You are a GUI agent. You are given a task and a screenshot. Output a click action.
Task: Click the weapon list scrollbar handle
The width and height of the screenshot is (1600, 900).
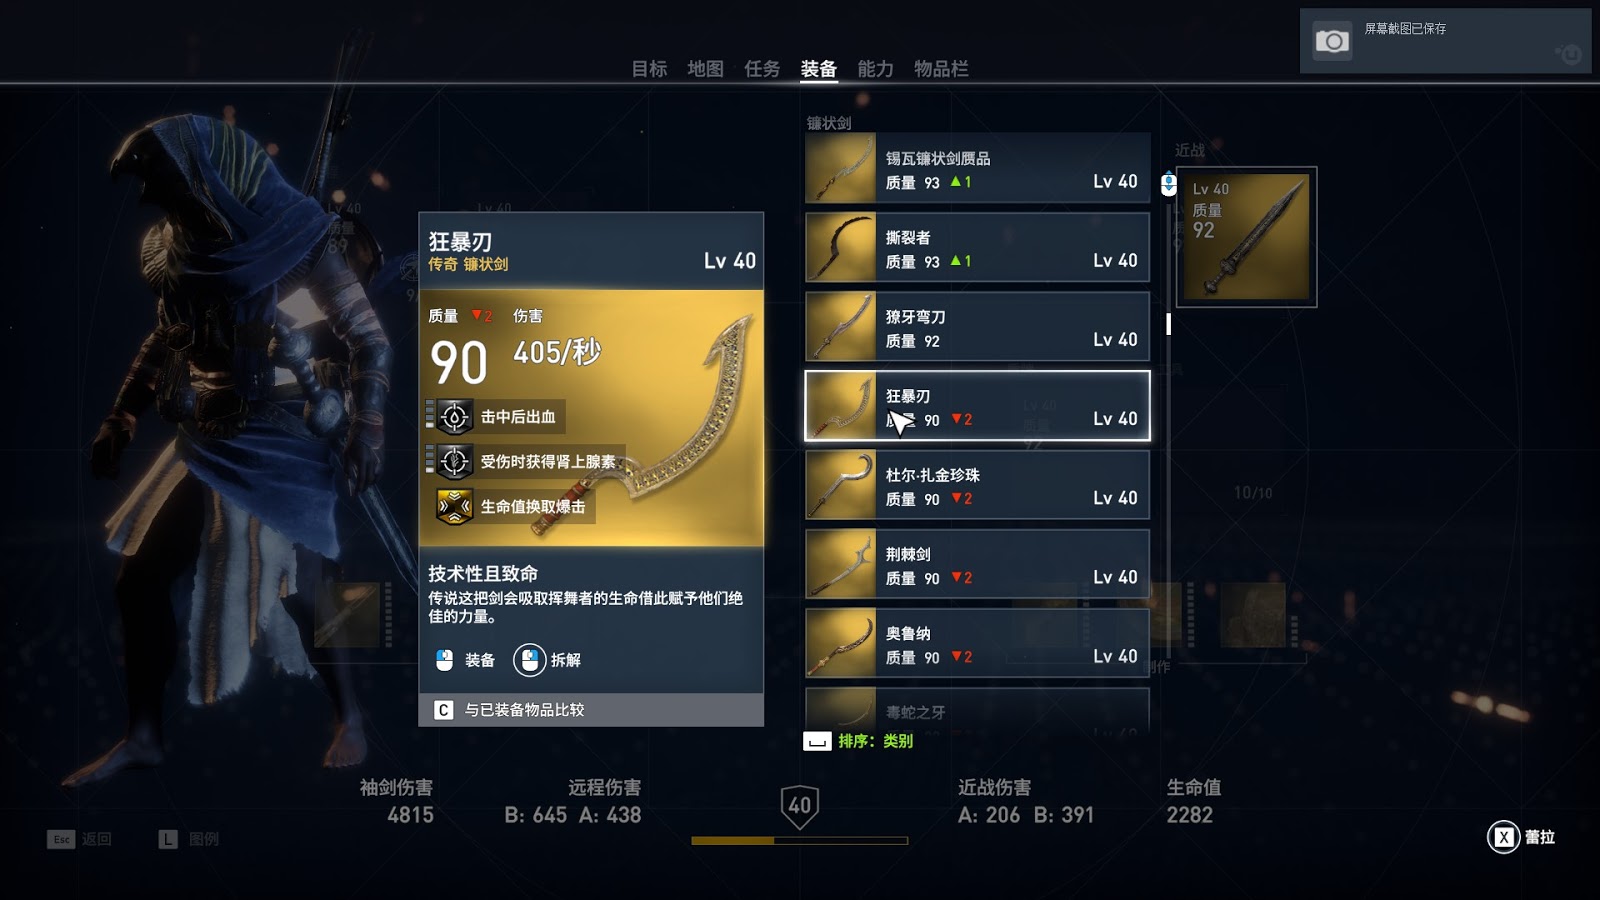tap(1168, 324)
